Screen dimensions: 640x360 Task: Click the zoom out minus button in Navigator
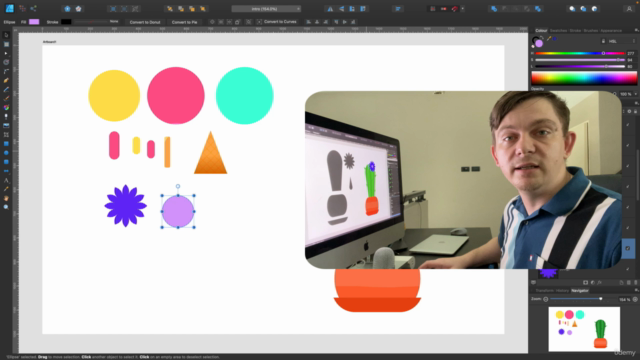pos(545,299)
